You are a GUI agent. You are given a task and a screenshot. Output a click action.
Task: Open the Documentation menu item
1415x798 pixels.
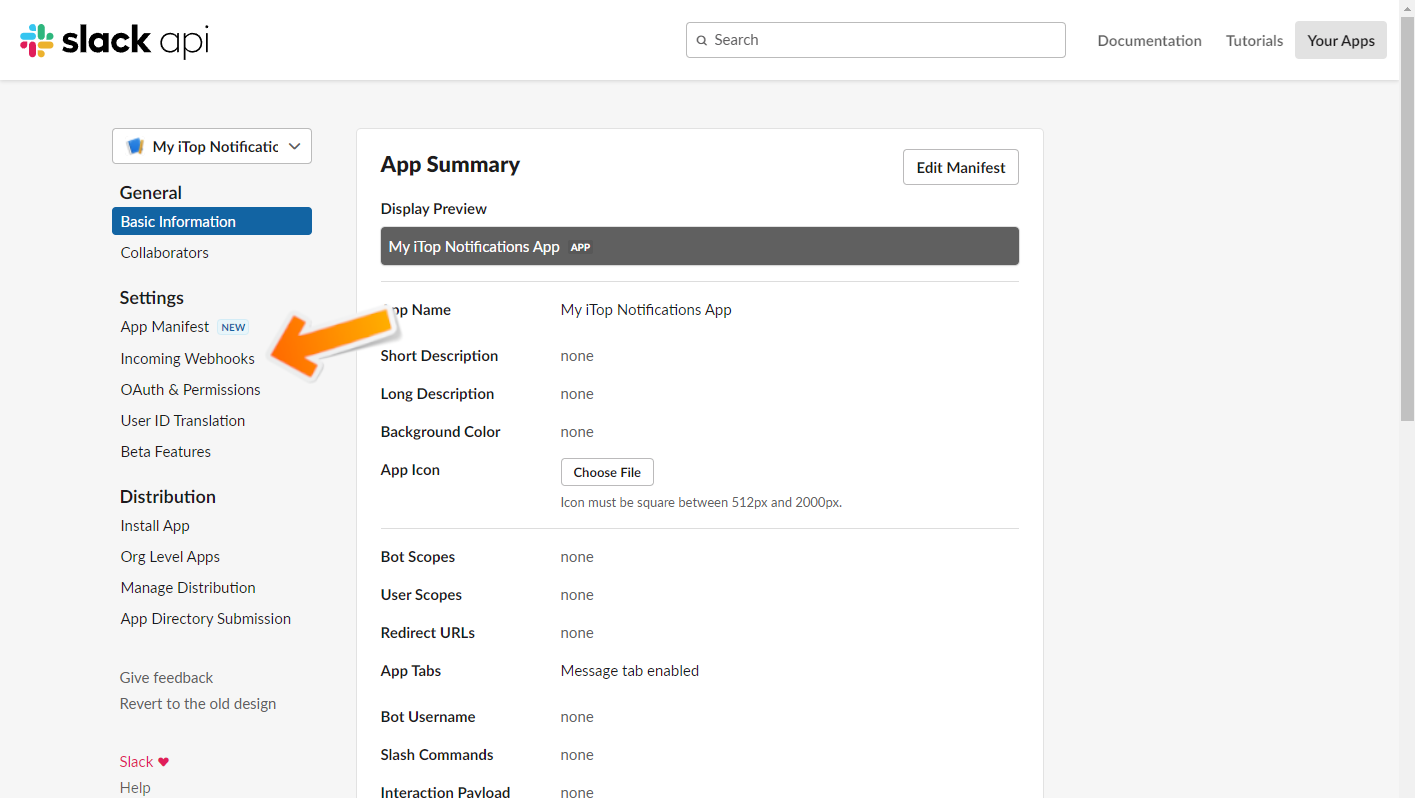(x=1149, y=40)
